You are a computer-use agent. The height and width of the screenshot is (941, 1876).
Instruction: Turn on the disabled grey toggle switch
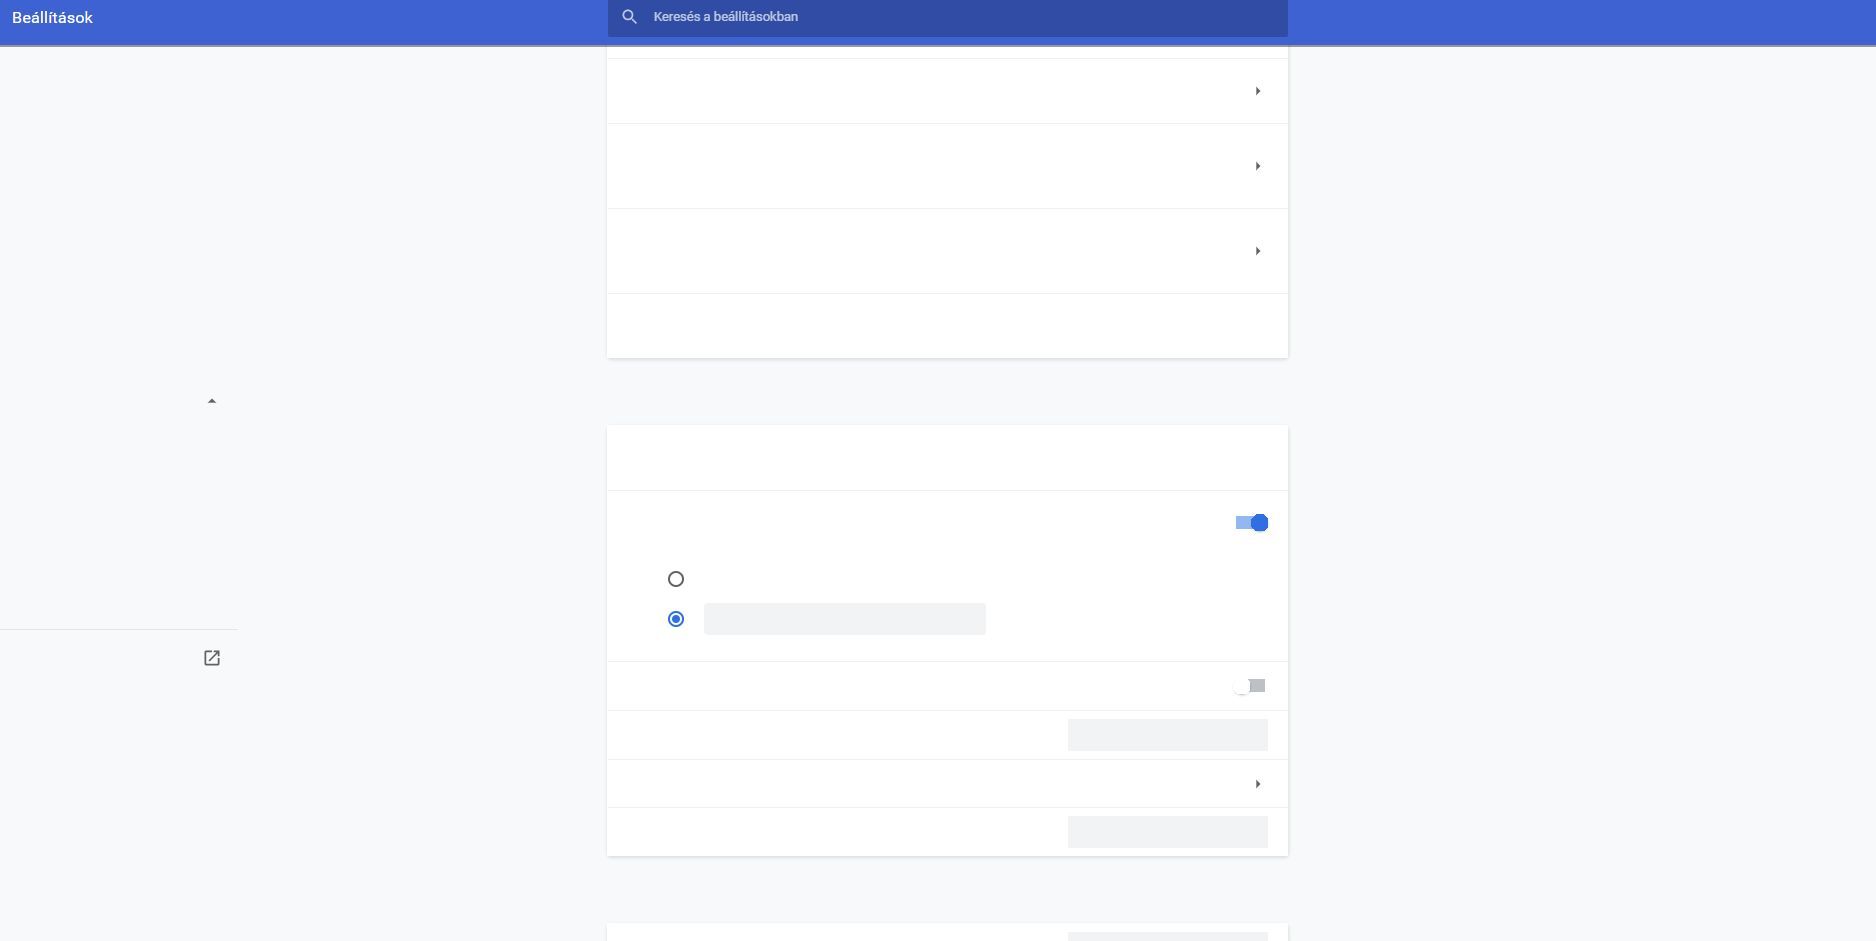click(1250, 686)
